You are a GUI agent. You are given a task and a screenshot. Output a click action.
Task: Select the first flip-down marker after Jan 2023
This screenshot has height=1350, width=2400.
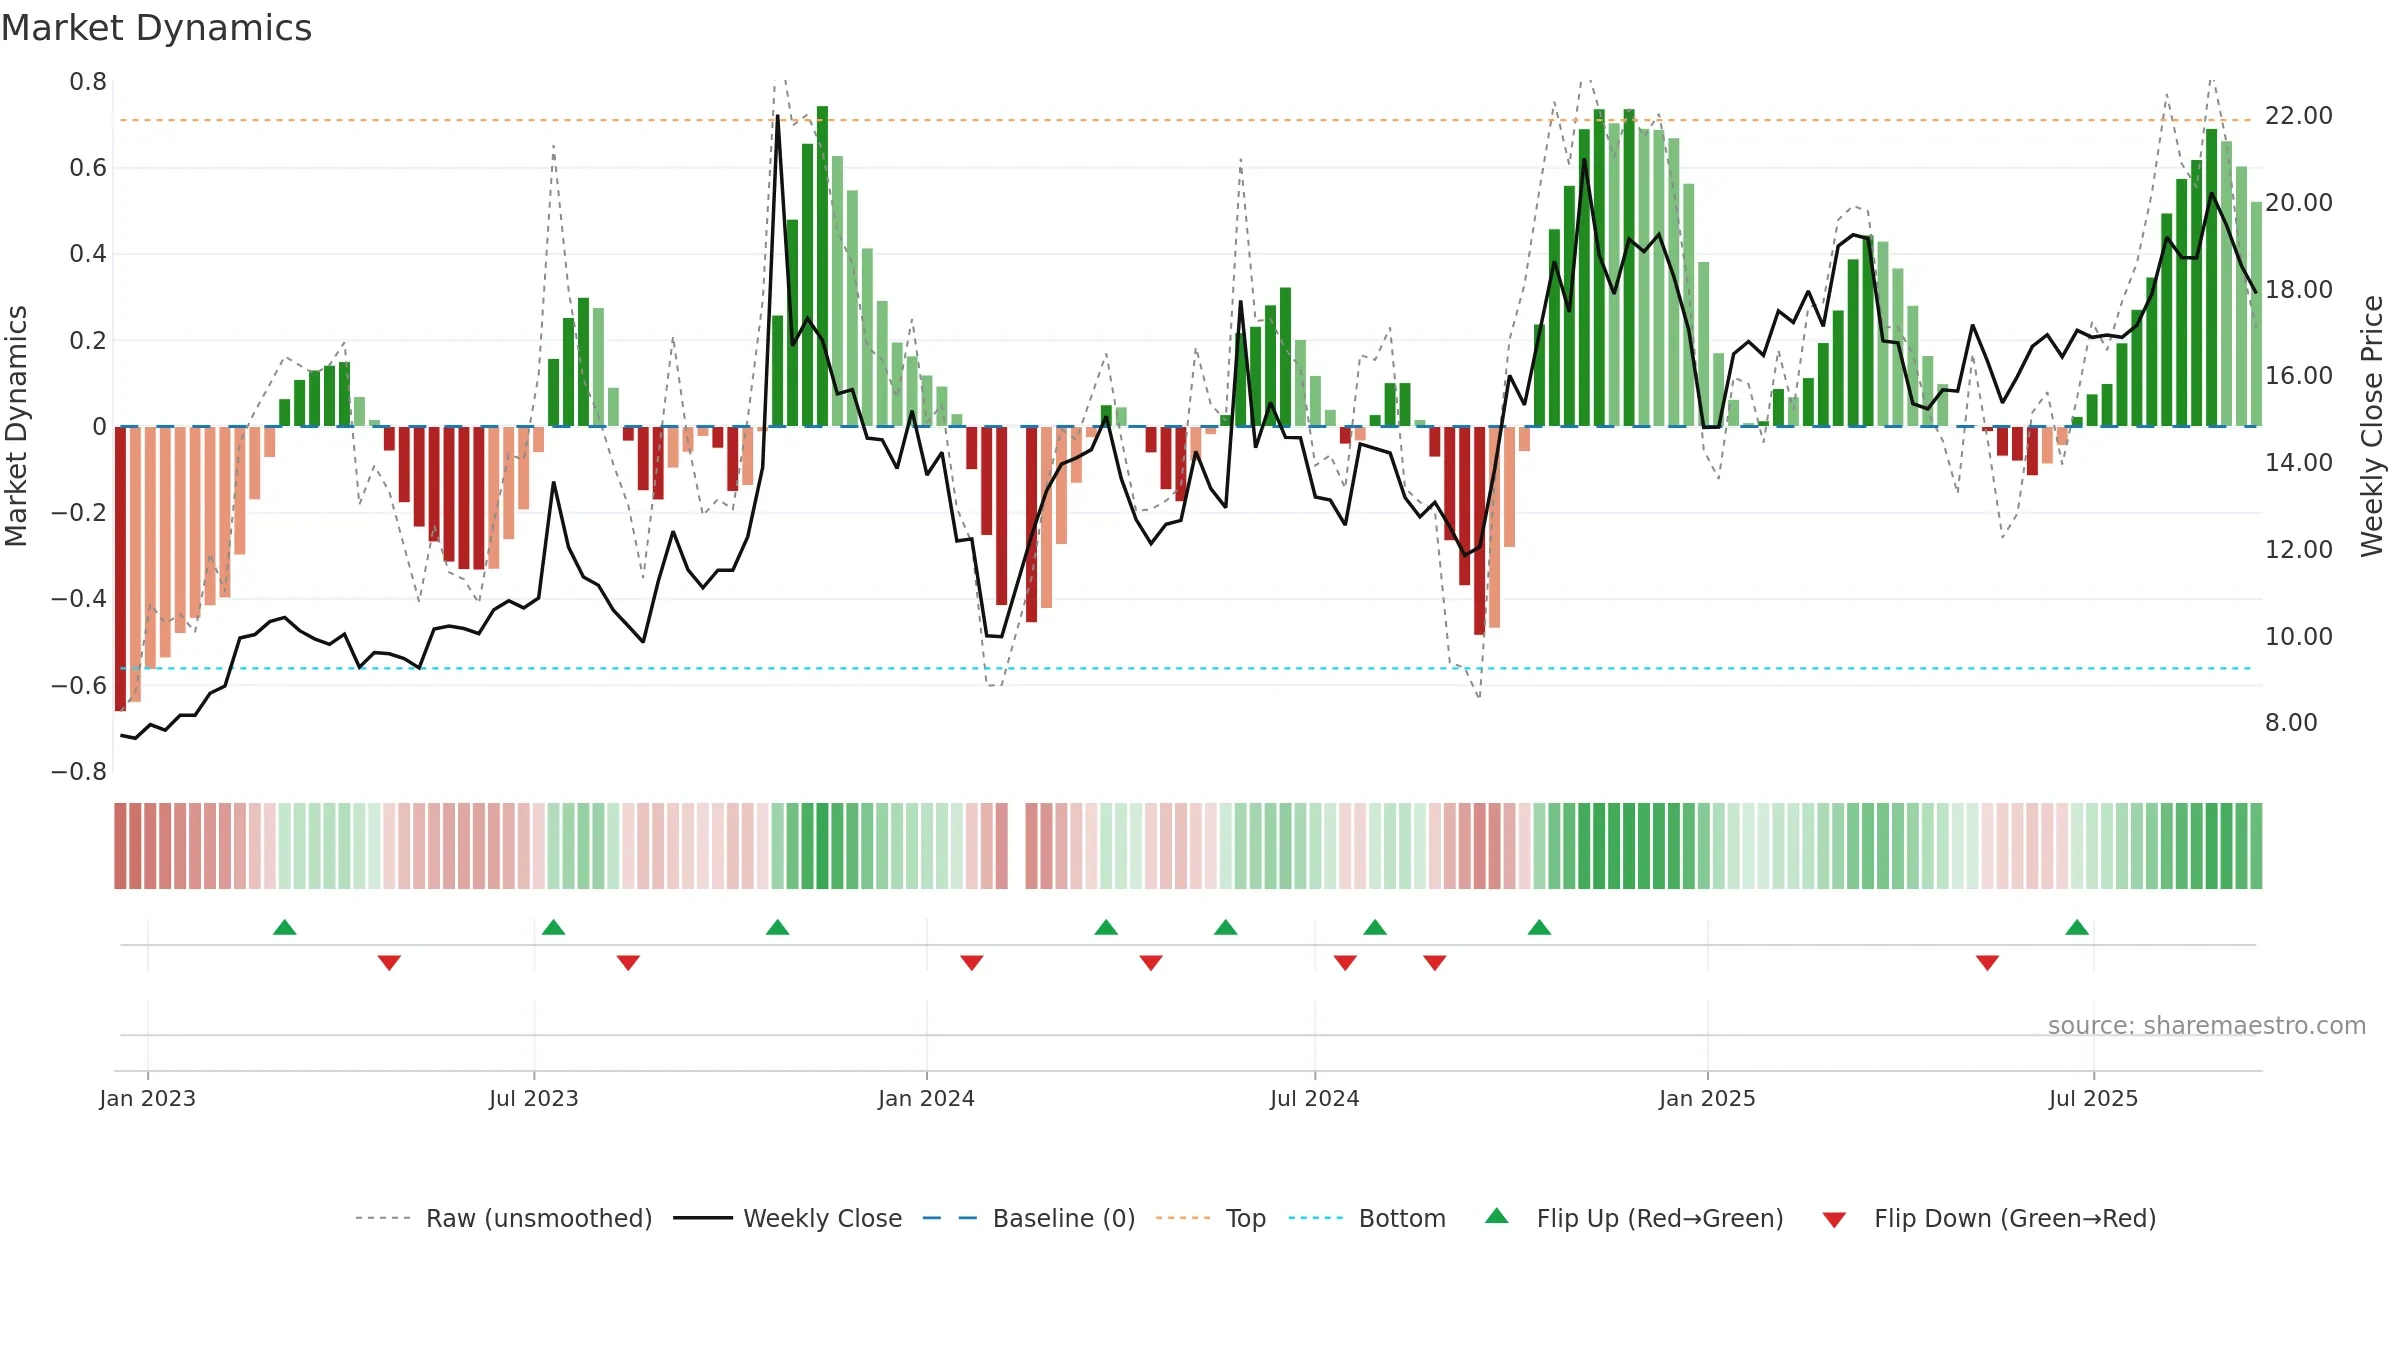[x=390, y=963]
